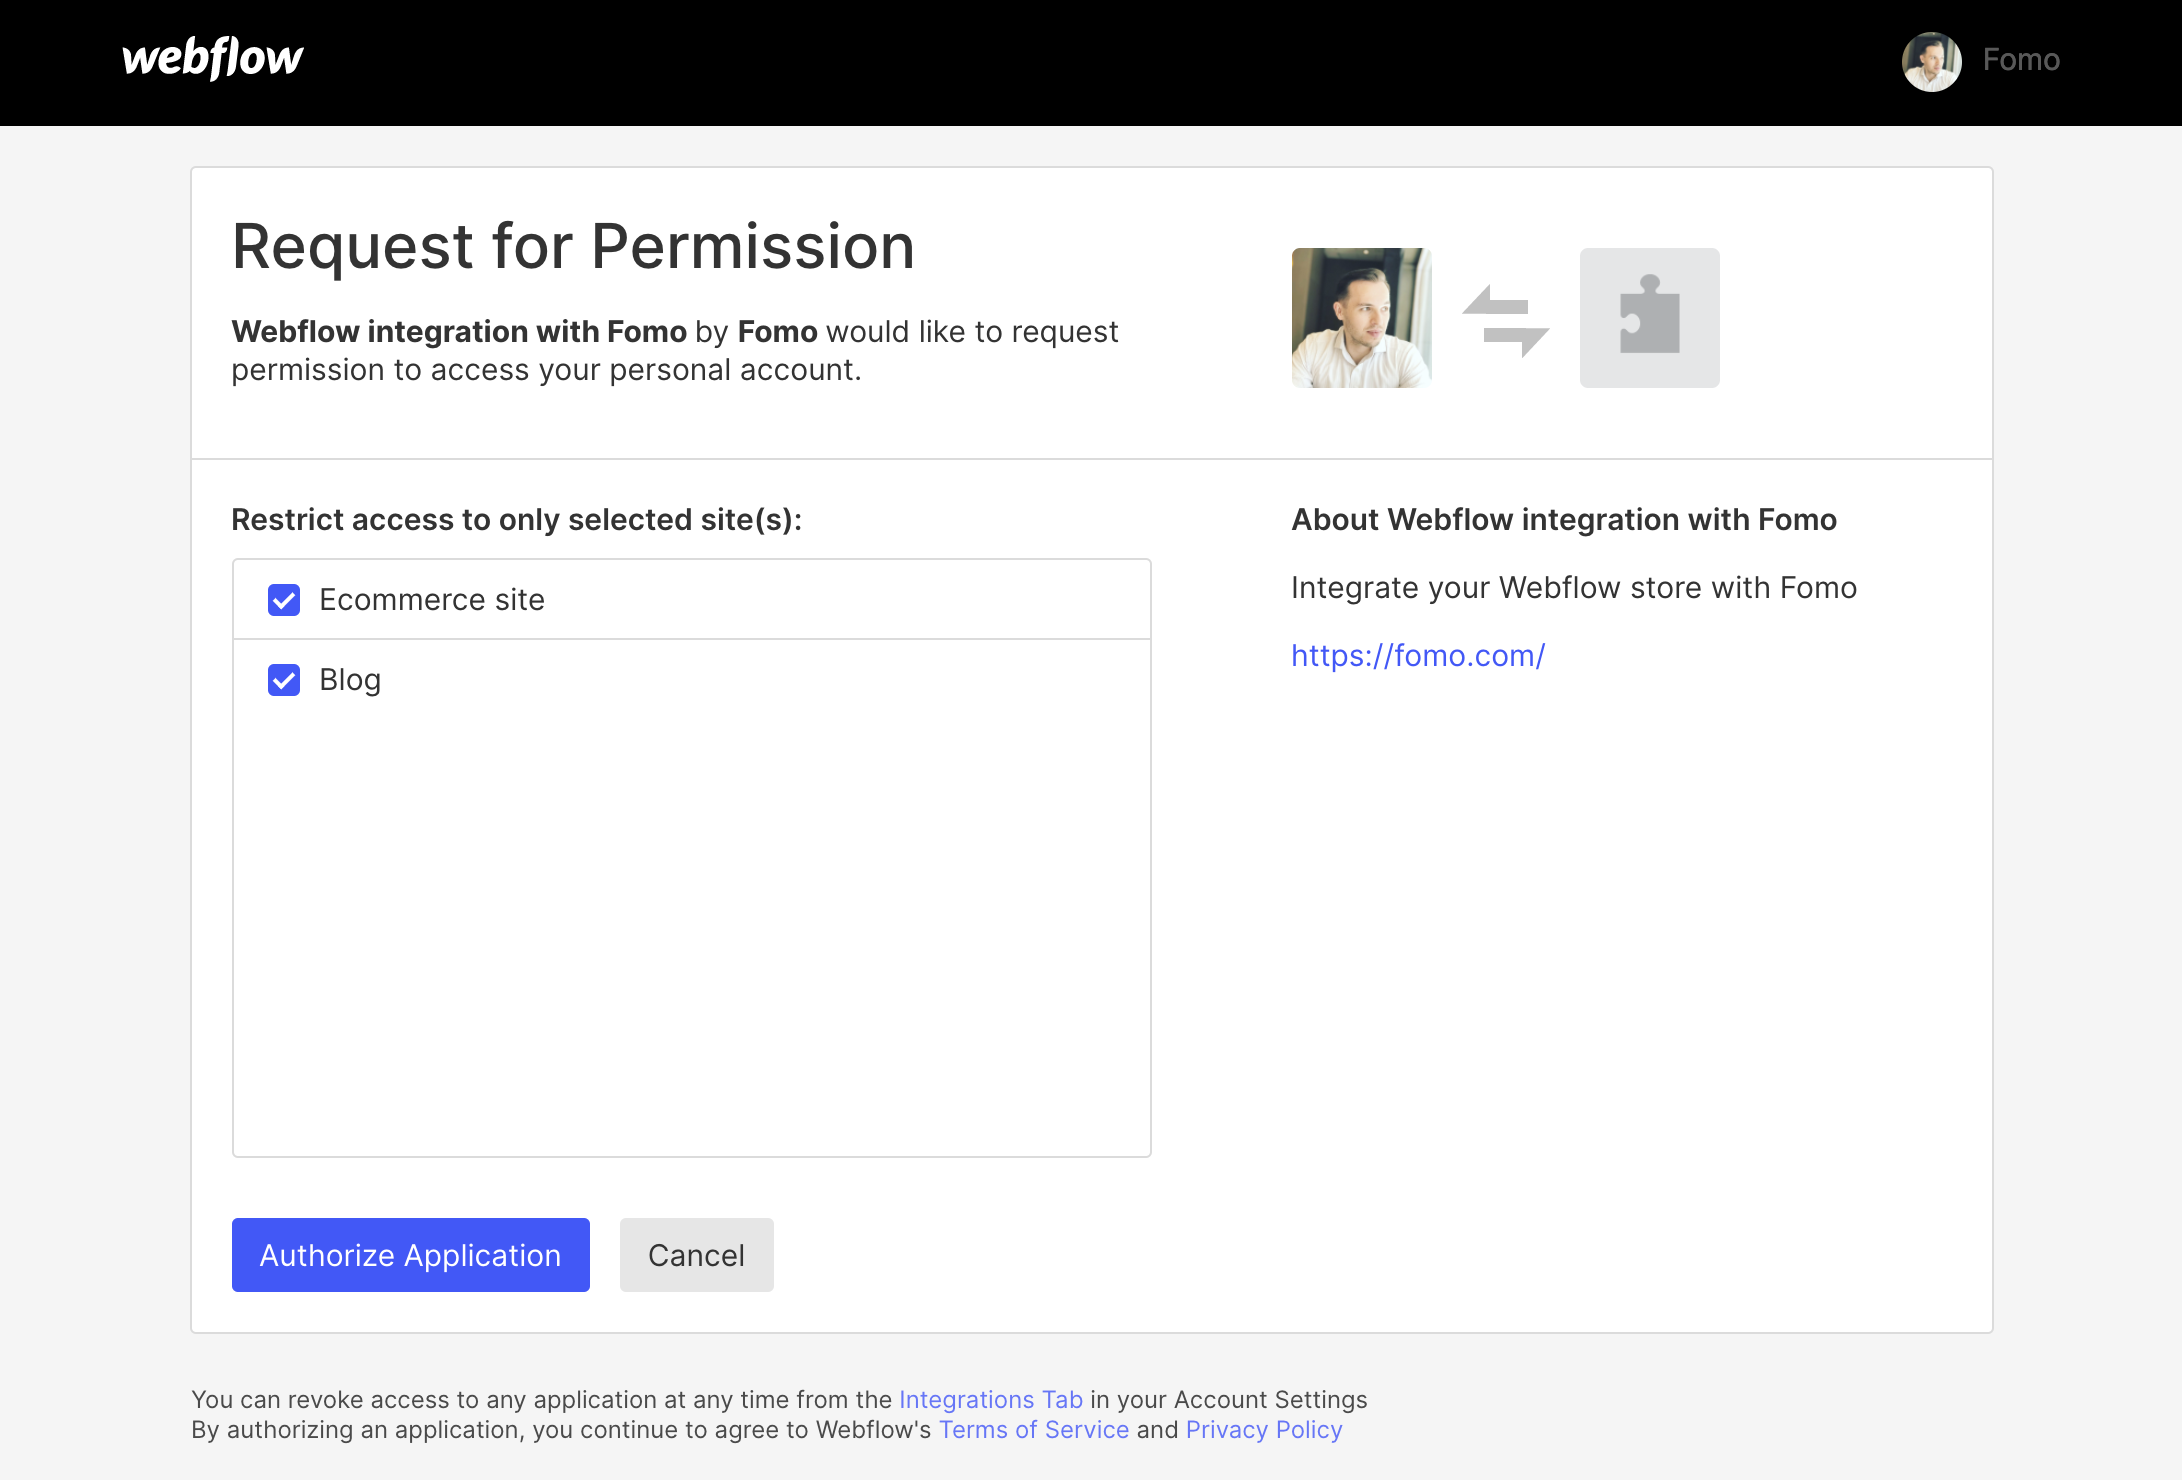Click 'About Webflow integration with Fomo' heading

[1564, 520]
